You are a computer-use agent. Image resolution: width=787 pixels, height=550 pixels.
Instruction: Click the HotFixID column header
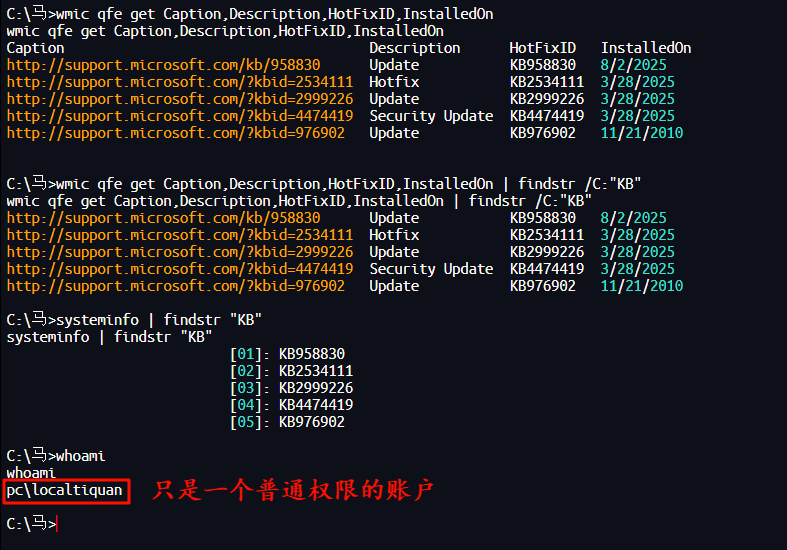(x=543, y=48)
